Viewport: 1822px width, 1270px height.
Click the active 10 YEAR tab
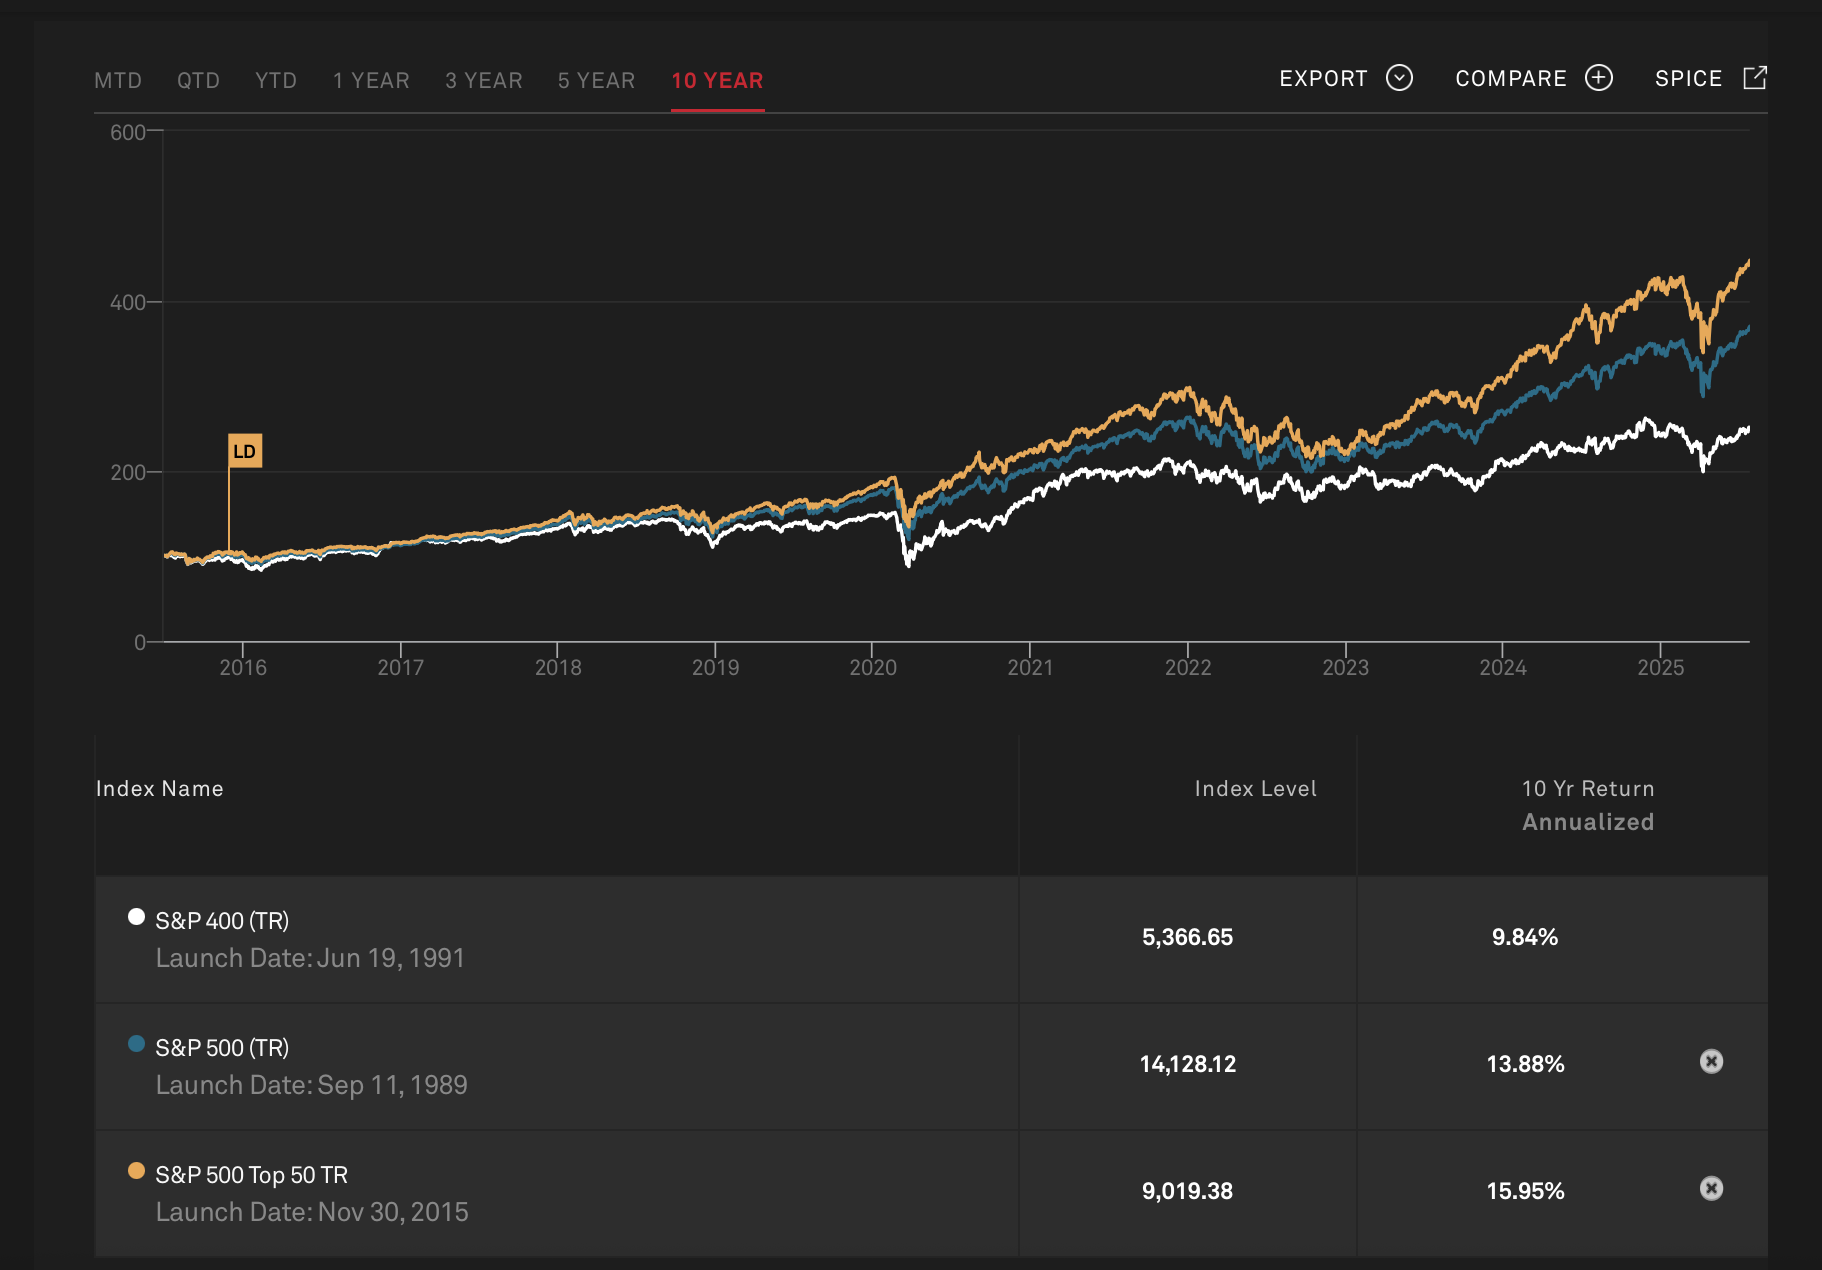[717, 81]
